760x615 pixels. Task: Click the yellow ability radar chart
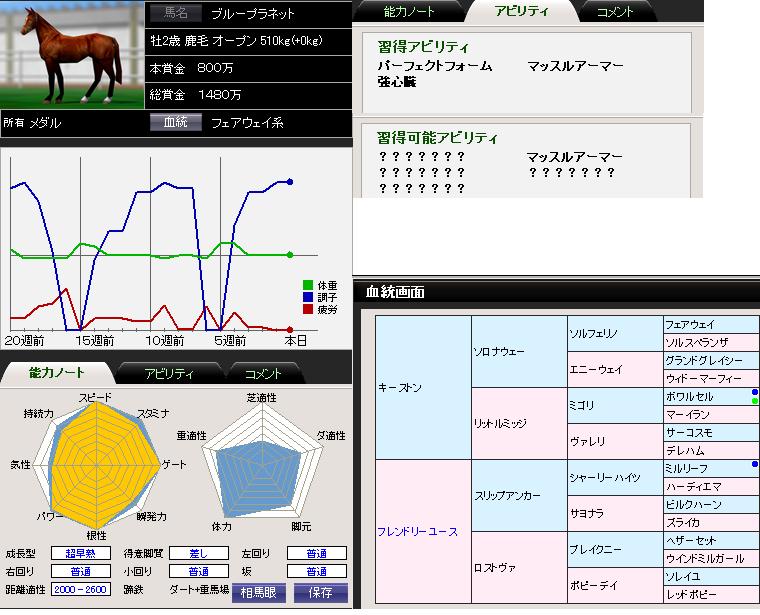(x=105, y=465)
